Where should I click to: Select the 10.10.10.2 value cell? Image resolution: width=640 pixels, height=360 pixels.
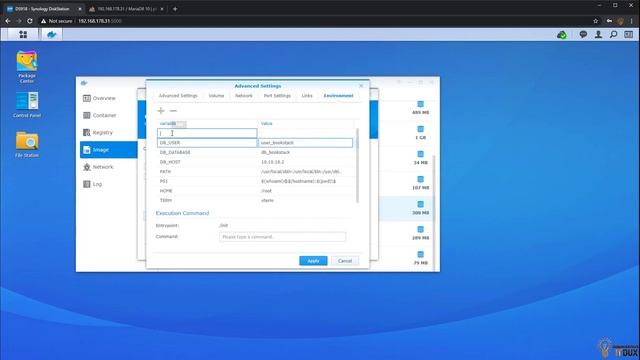coord(306,162)
